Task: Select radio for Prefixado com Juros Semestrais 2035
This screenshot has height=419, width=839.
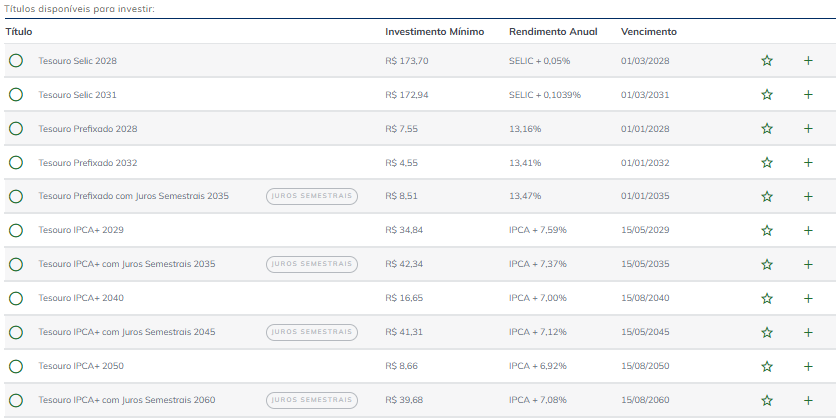Action: (x=16, y=196)
